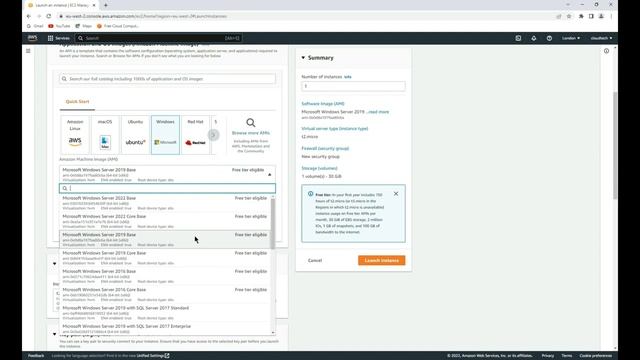The height and width of the screenshot is (360, 640).
Task: Open the Maps bookmark
Action: (x=84, y=26)
